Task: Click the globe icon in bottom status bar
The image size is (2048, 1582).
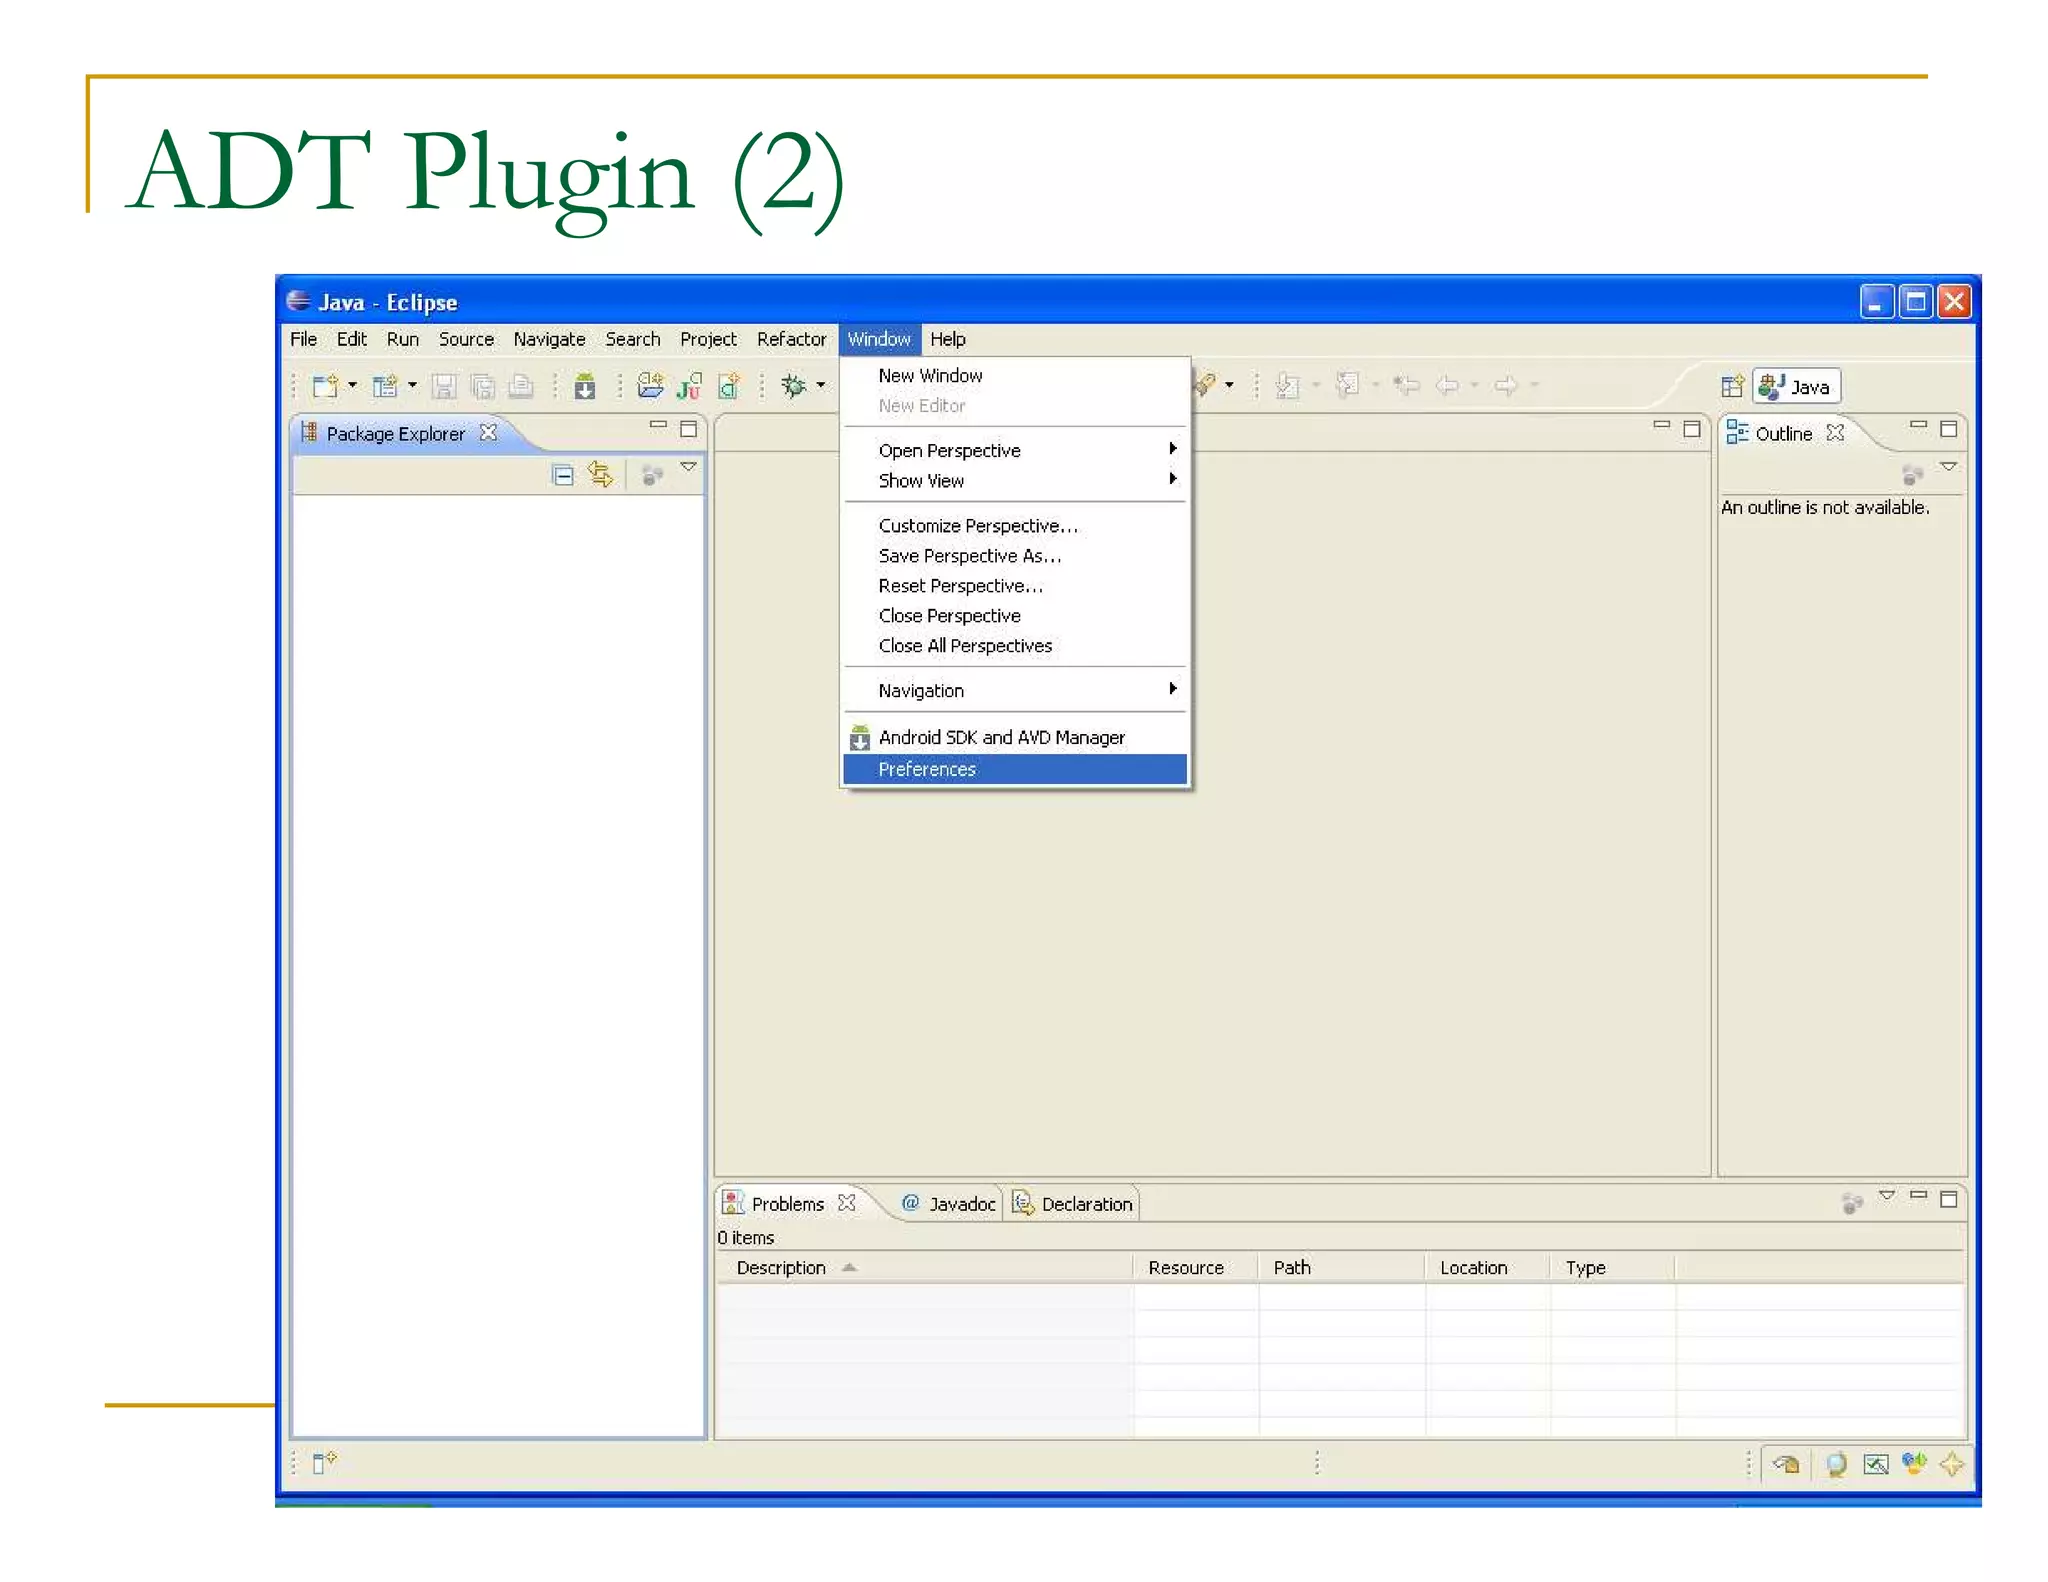Action: pos(1836,1465)
